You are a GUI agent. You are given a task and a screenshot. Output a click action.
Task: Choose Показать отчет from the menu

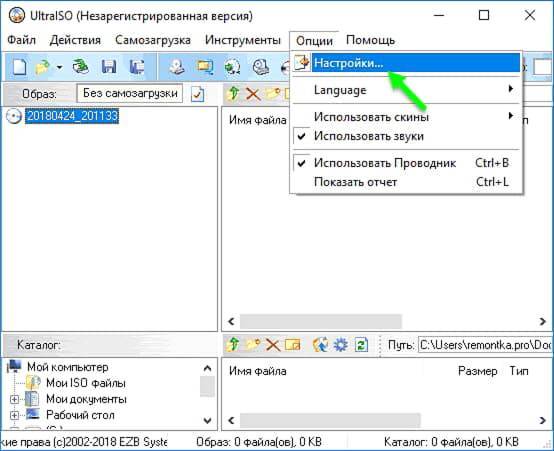(406, 182)
